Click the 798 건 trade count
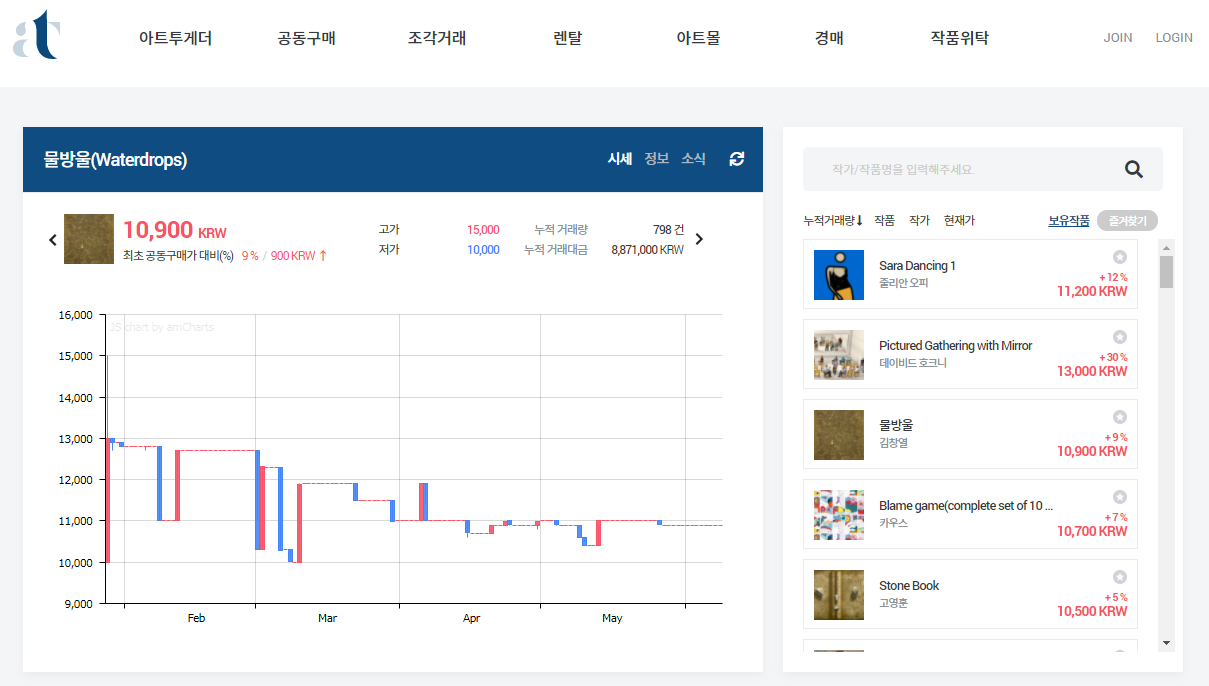Image resolution: width=1209 pixels, height=686 pixels. click(668, 230)
